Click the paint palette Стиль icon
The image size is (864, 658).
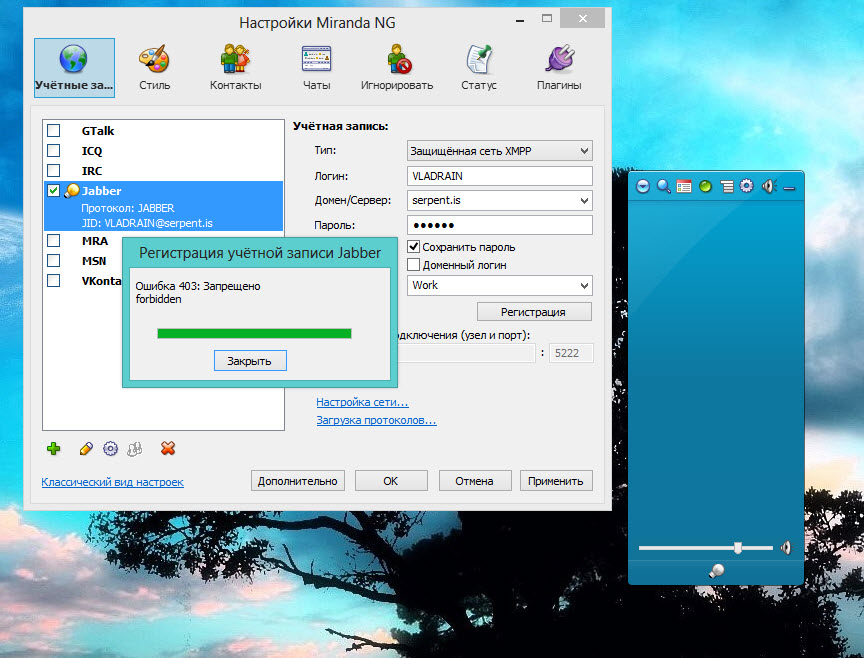154,58
